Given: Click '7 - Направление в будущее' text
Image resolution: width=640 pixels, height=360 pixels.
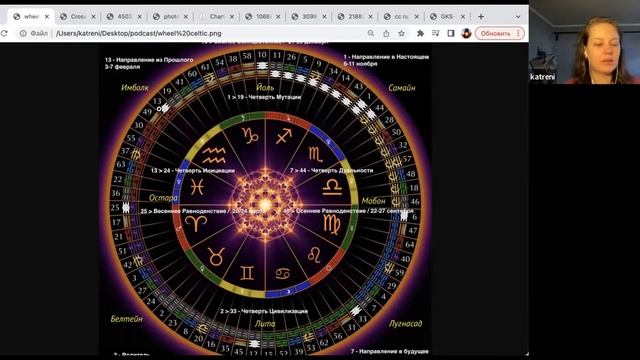Looking at the screenshot, I should tap(390, 351).
